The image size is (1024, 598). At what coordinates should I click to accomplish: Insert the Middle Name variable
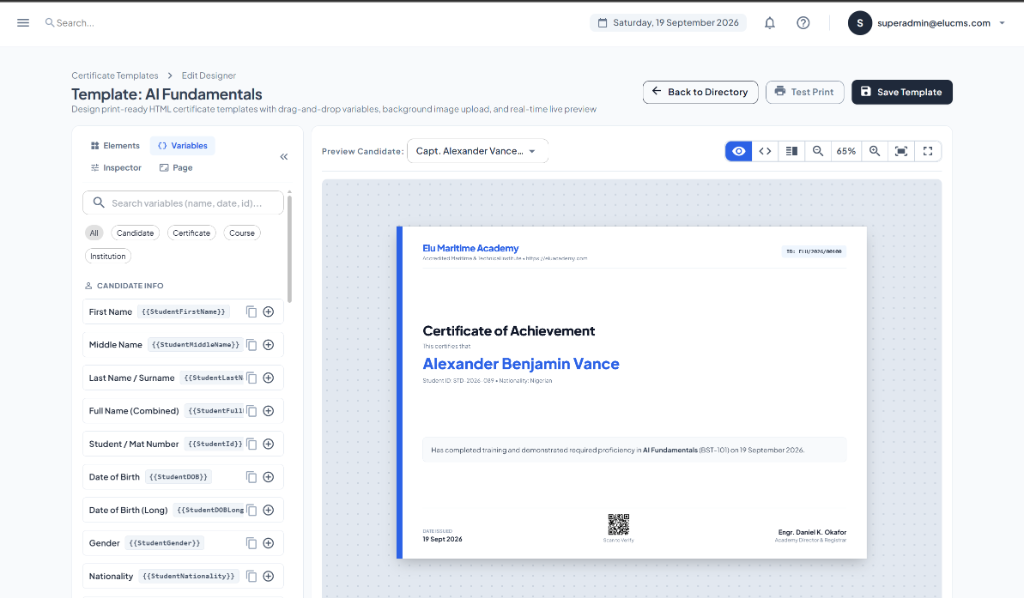pos(268,345)
